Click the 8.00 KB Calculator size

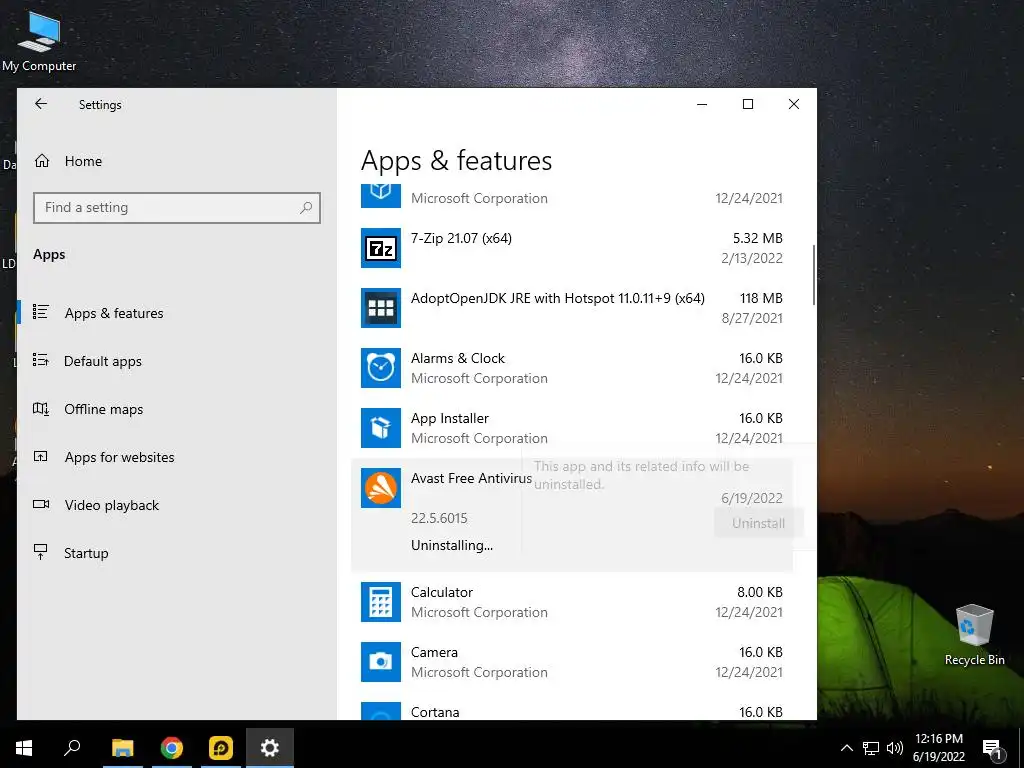[x=760, y=592]
